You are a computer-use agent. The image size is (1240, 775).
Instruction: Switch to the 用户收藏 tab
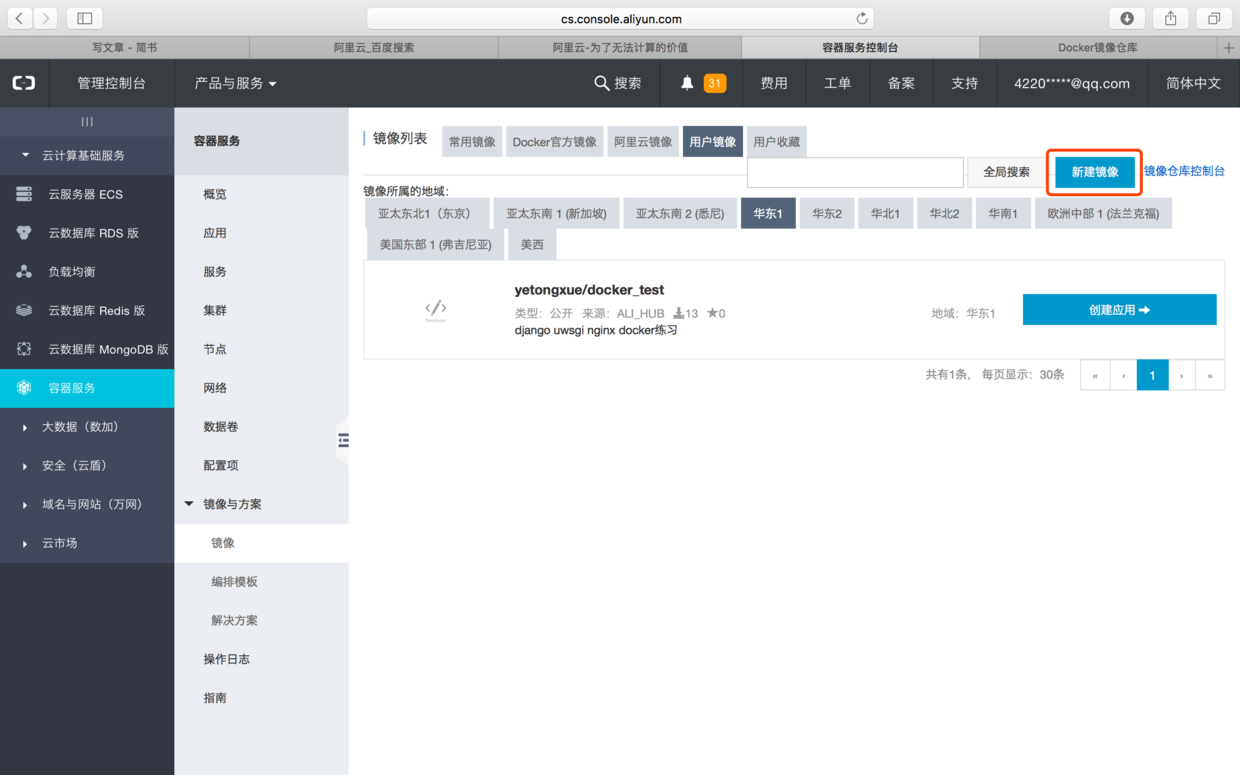[776, 142]
